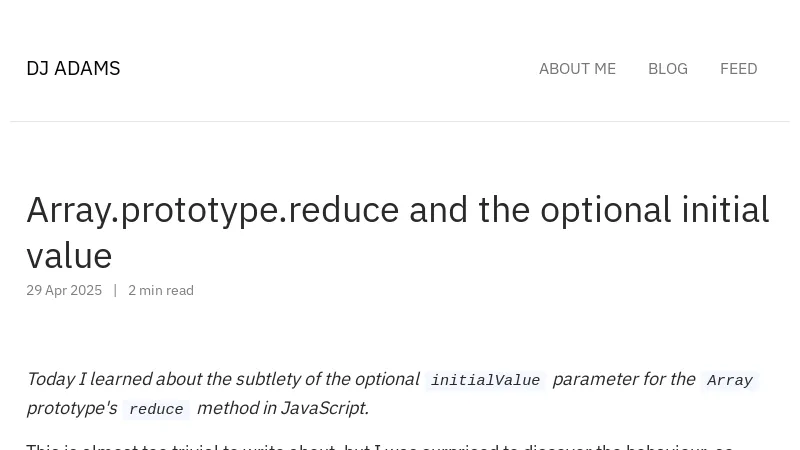
Task: Click the initialValue inline code
Action: tap(485, 381)
